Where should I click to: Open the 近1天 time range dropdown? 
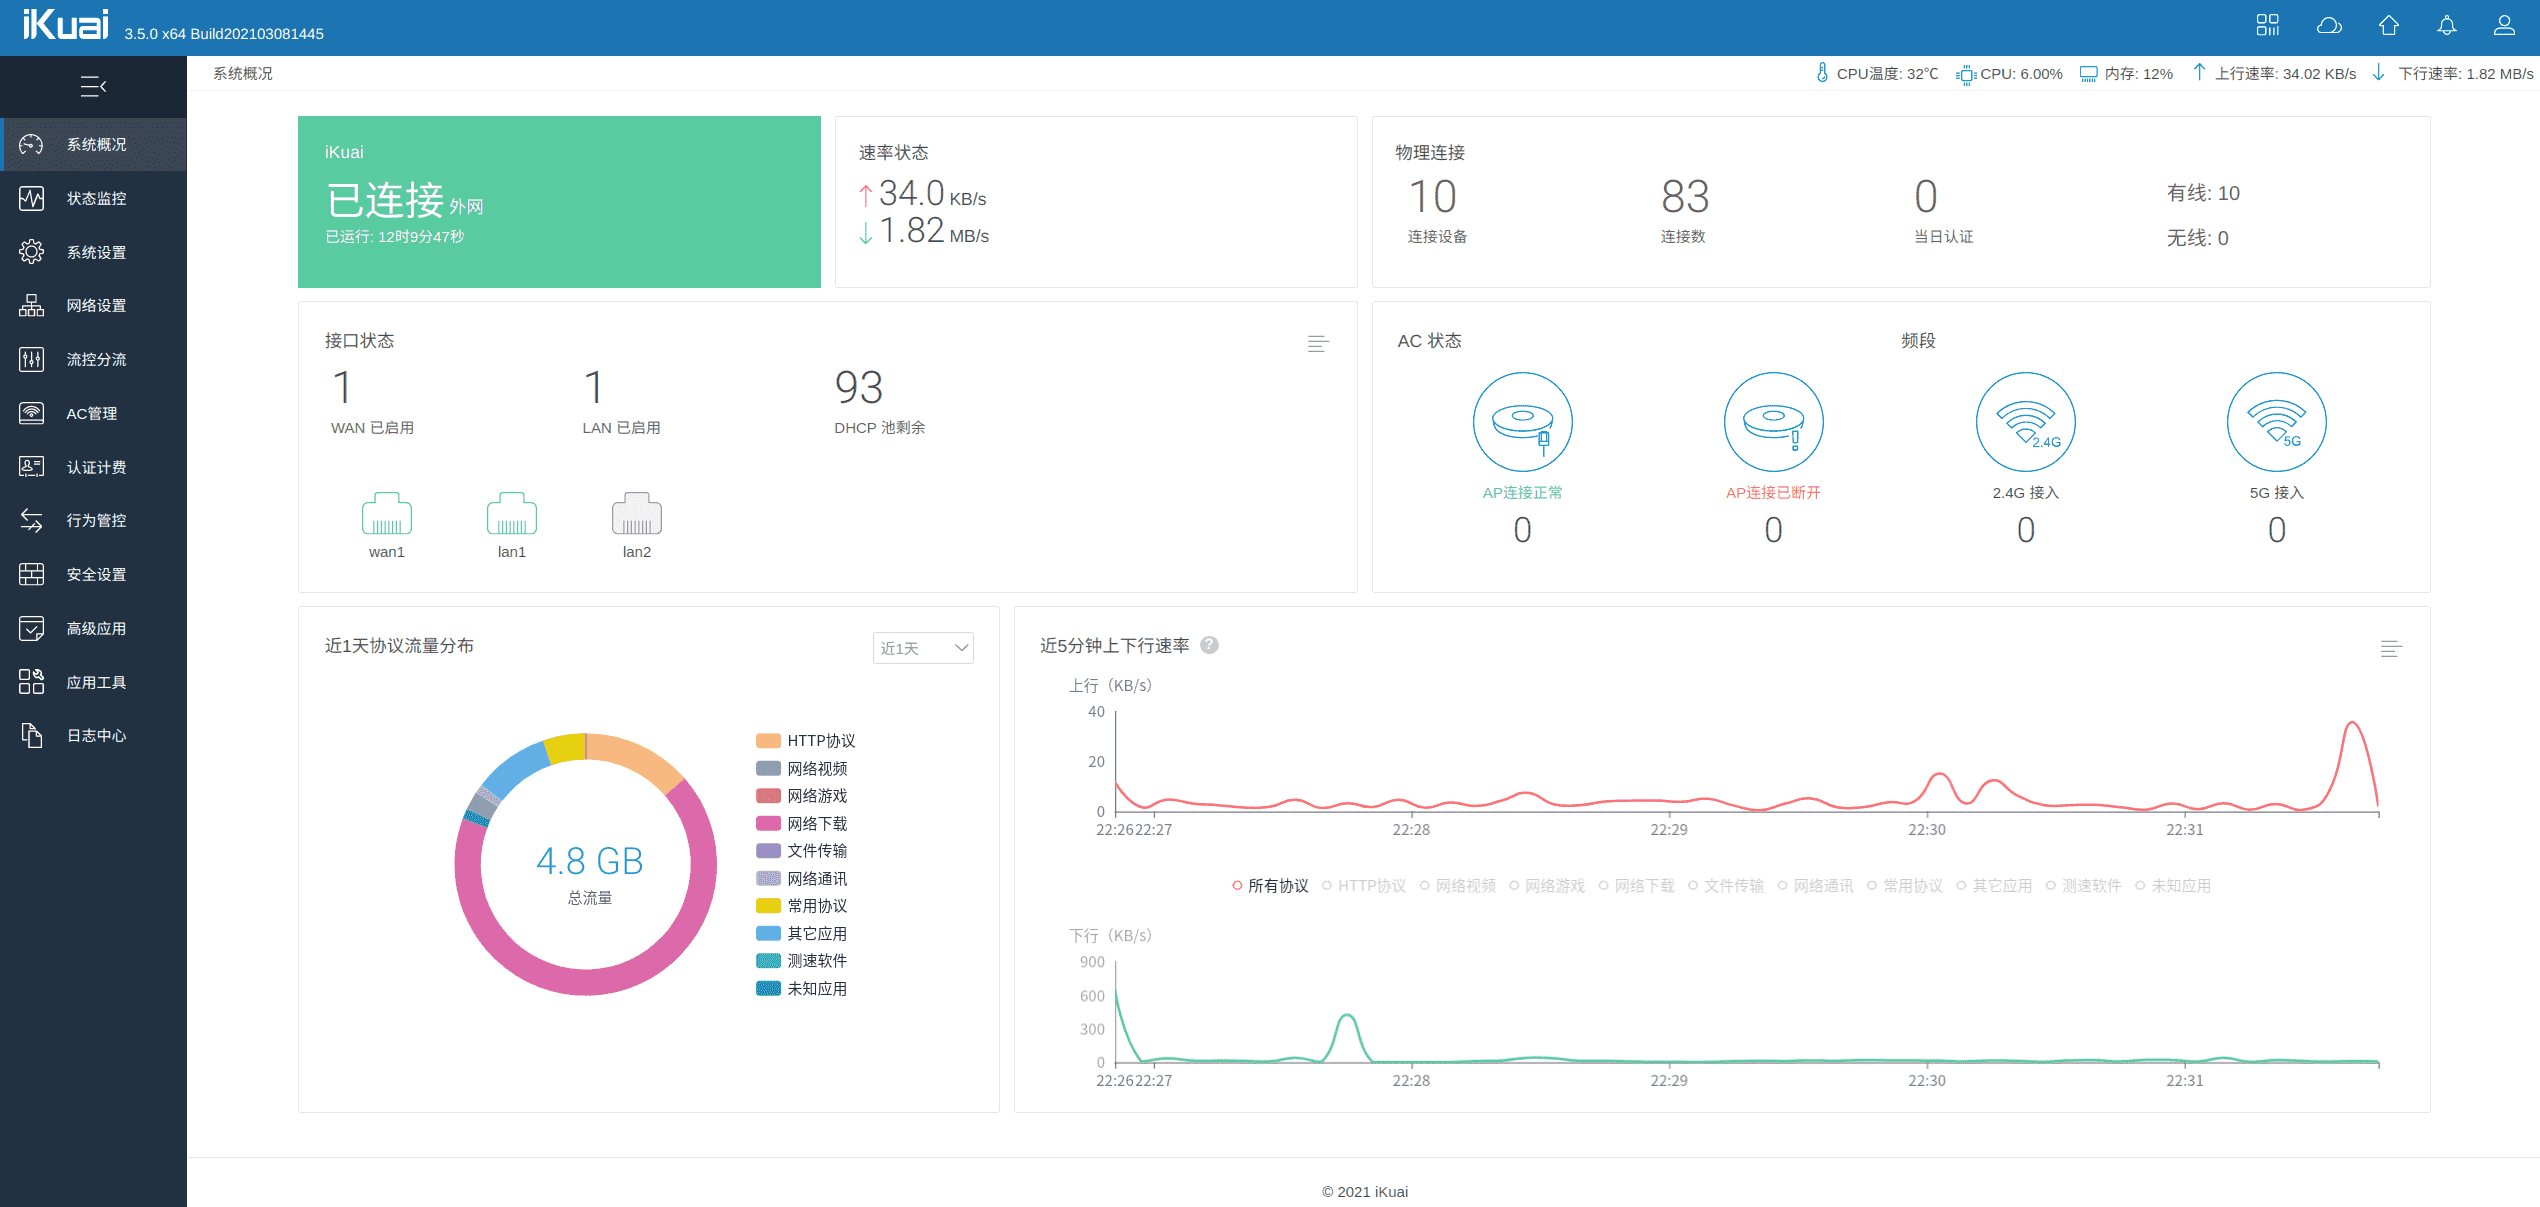[x=922, y=648]
